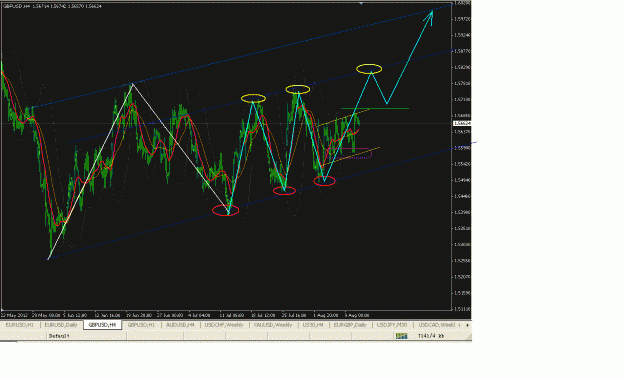
Task: Open the USDCAD,Weekly chart tab
Action: coord(436,325)
